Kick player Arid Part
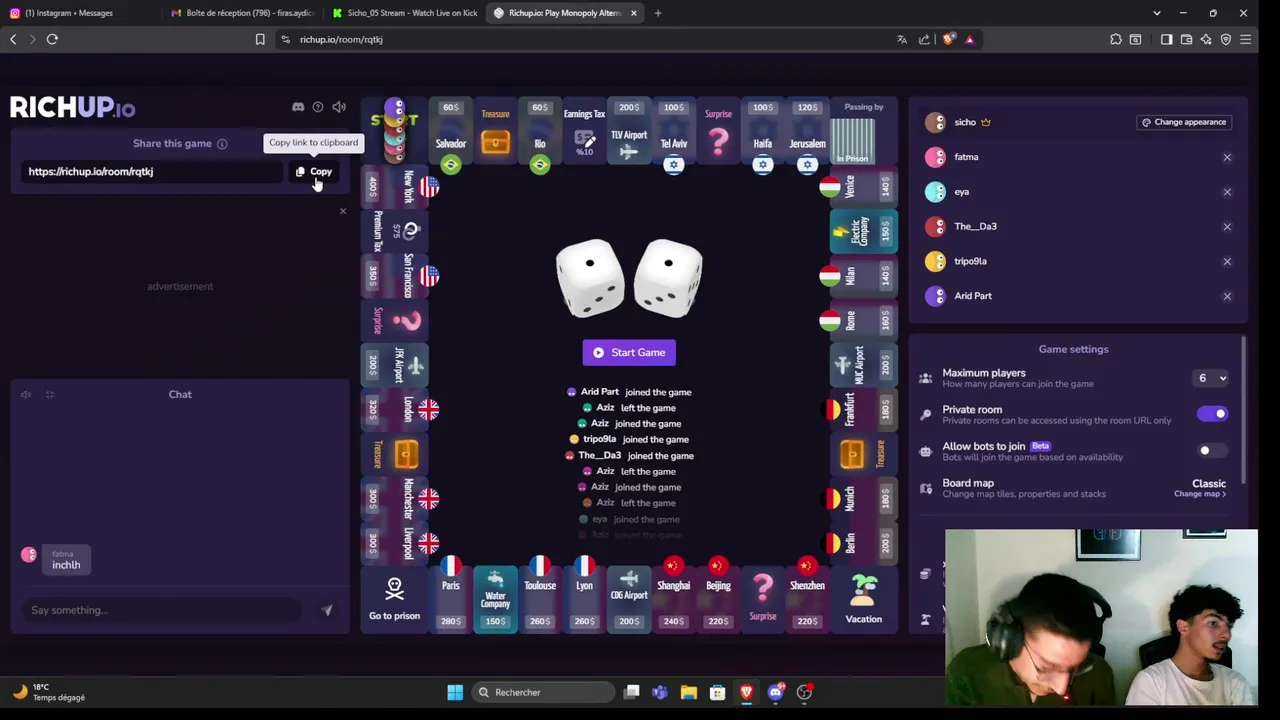This screenshot has width=1280, height=720. point(1227,296)
